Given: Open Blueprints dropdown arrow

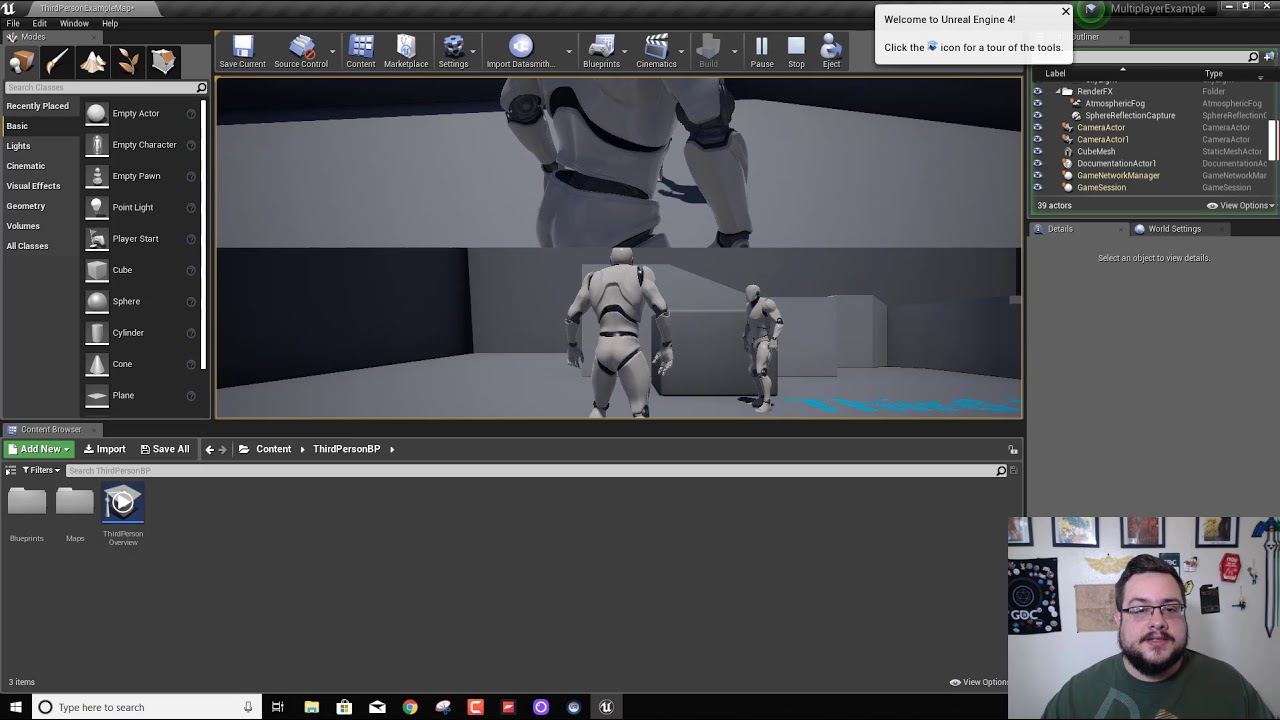Looking at the screenshot, I should point(625,52).
